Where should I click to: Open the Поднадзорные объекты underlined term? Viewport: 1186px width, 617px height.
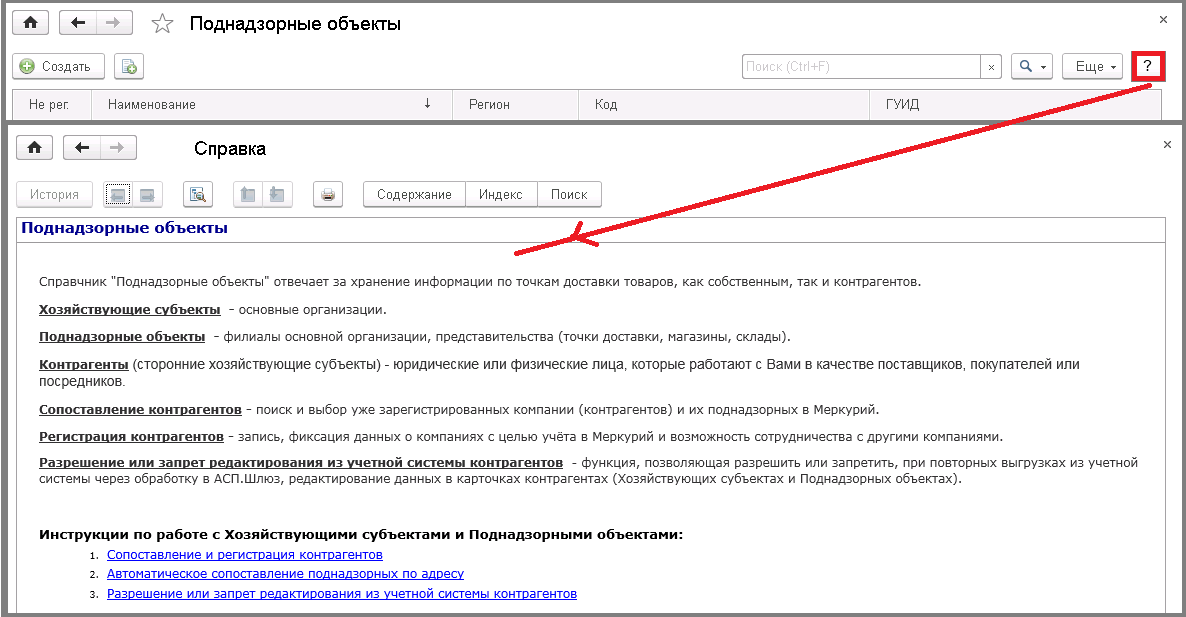click(122, 336)
